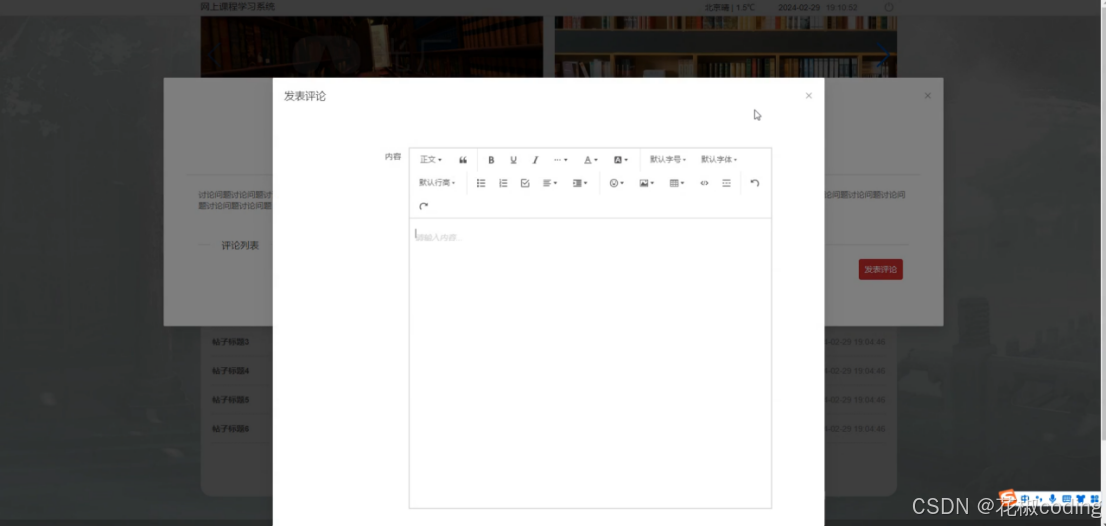Screen dimensions: 1106x527
Task: Go to next carousel image arrow
Action: pyautogui.click(x=882, y=54)
